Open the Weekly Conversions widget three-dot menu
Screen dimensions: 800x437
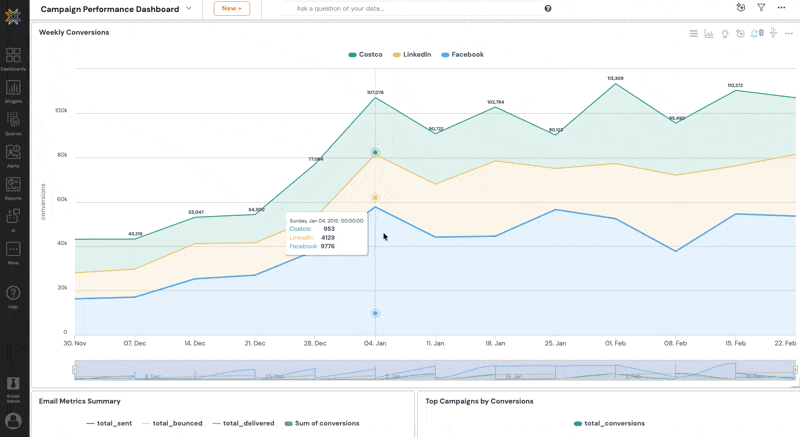click(x=789, y=33)
